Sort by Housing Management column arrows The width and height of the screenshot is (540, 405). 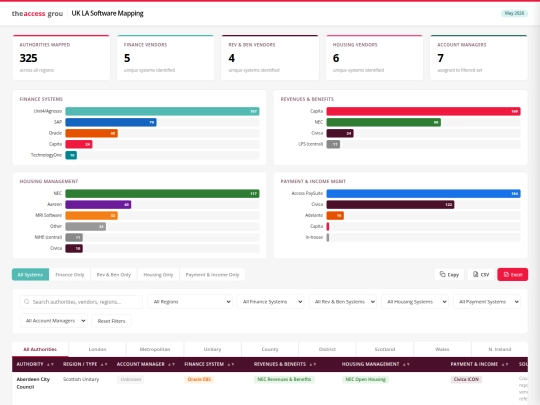pyautogui.click(x=406, y=364)
